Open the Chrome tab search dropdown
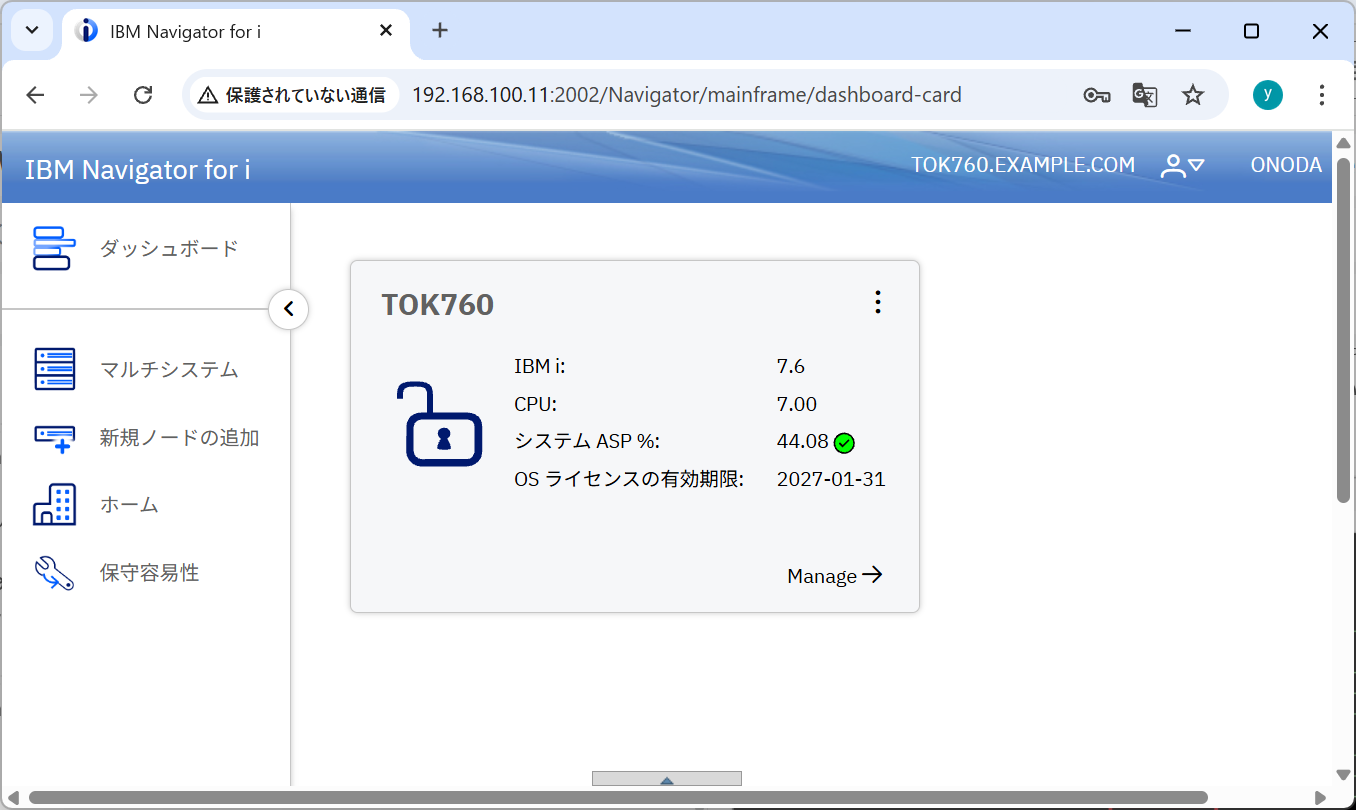The image size is (1356, 810). (x=32, y=30)
